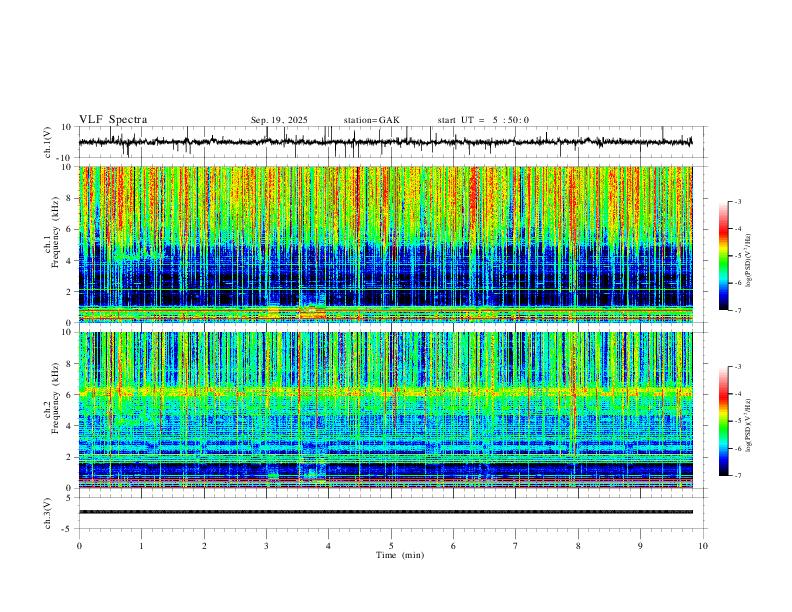The width and height of the screenshot is (792, 612).
Task: Click the "4" kHz tick on ch.1 frequency axis
Action: point(69,261)
